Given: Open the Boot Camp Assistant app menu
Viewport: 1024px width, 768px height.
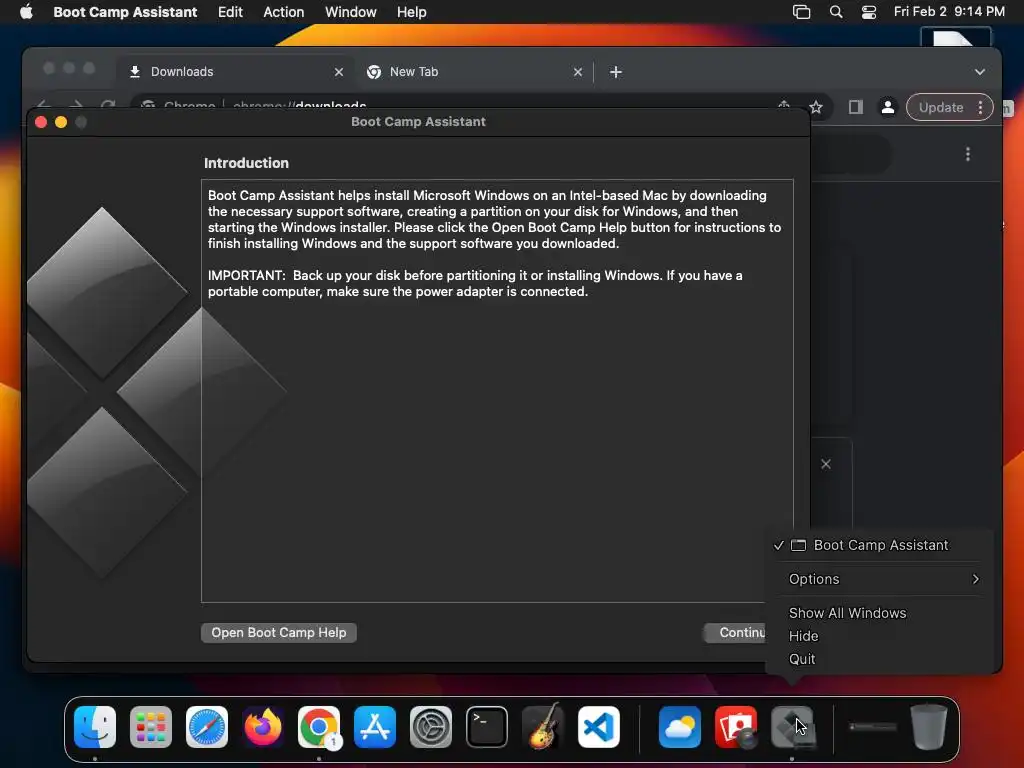Looking at the screenshot, I should tap(125, 12).
